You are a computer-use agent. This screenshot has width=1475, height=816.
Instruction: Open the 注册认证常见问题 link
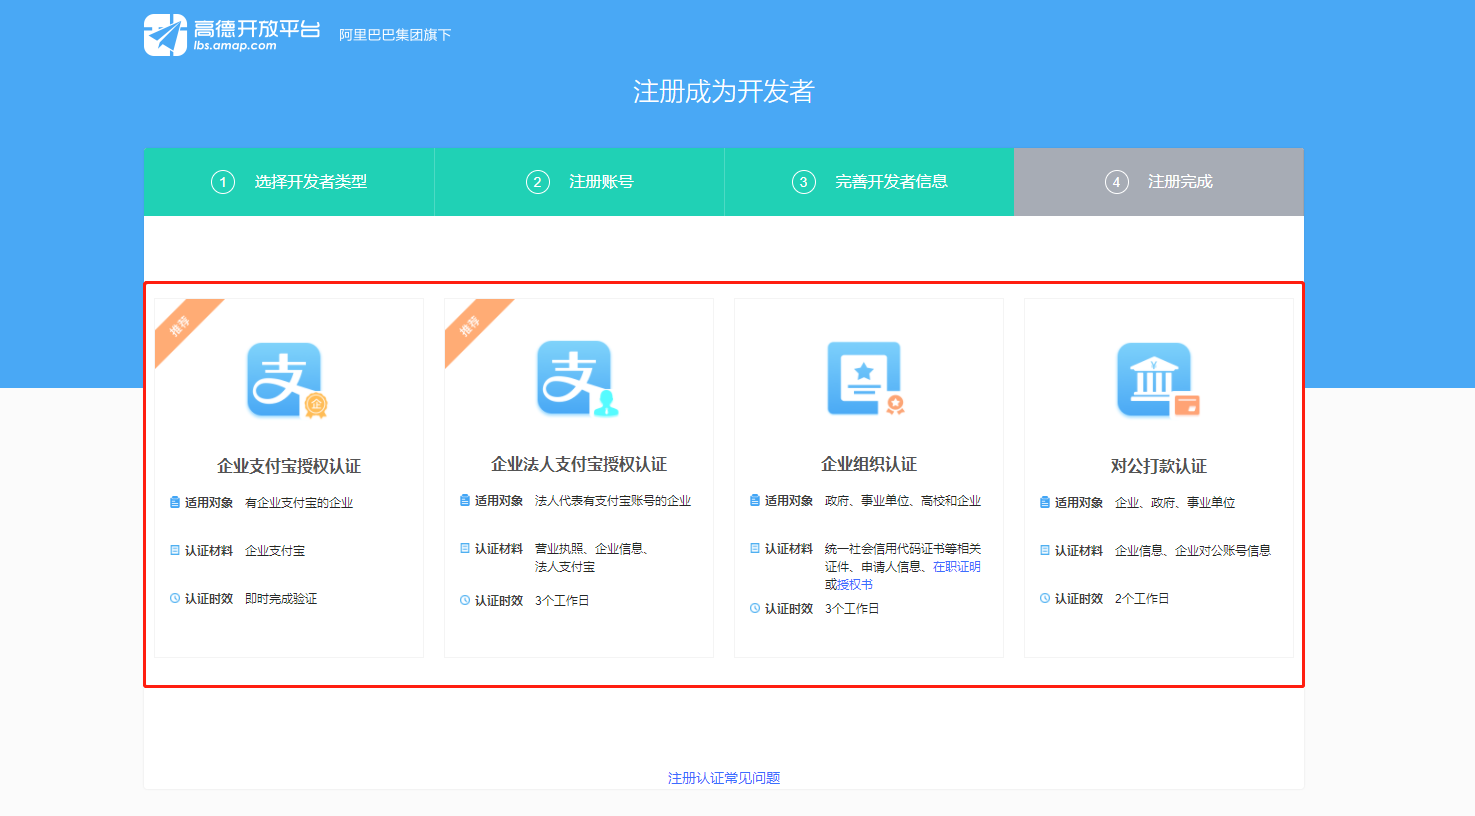point(724,778)
